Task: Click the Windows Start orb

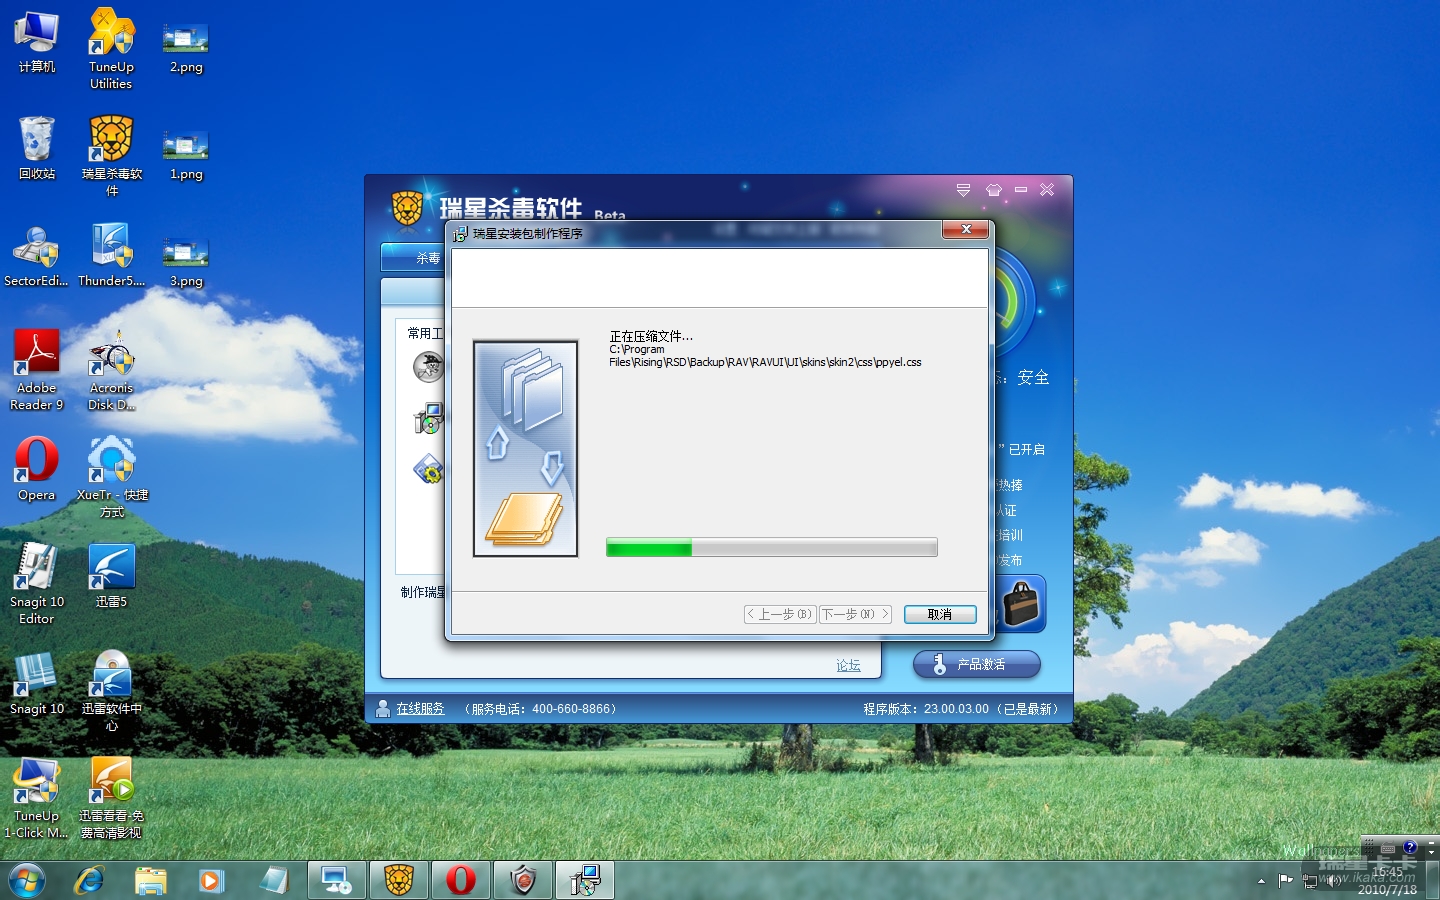Action: [27, 880]
